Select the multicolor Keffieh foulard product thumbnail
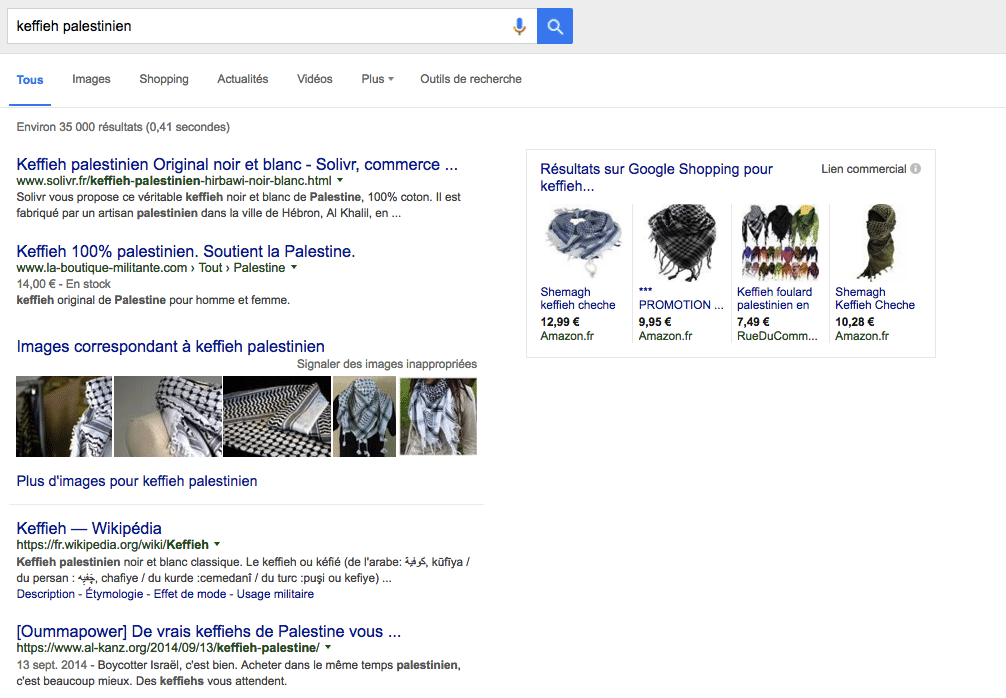The width and height of the screenshot is (1006, 698). [780, 243]
